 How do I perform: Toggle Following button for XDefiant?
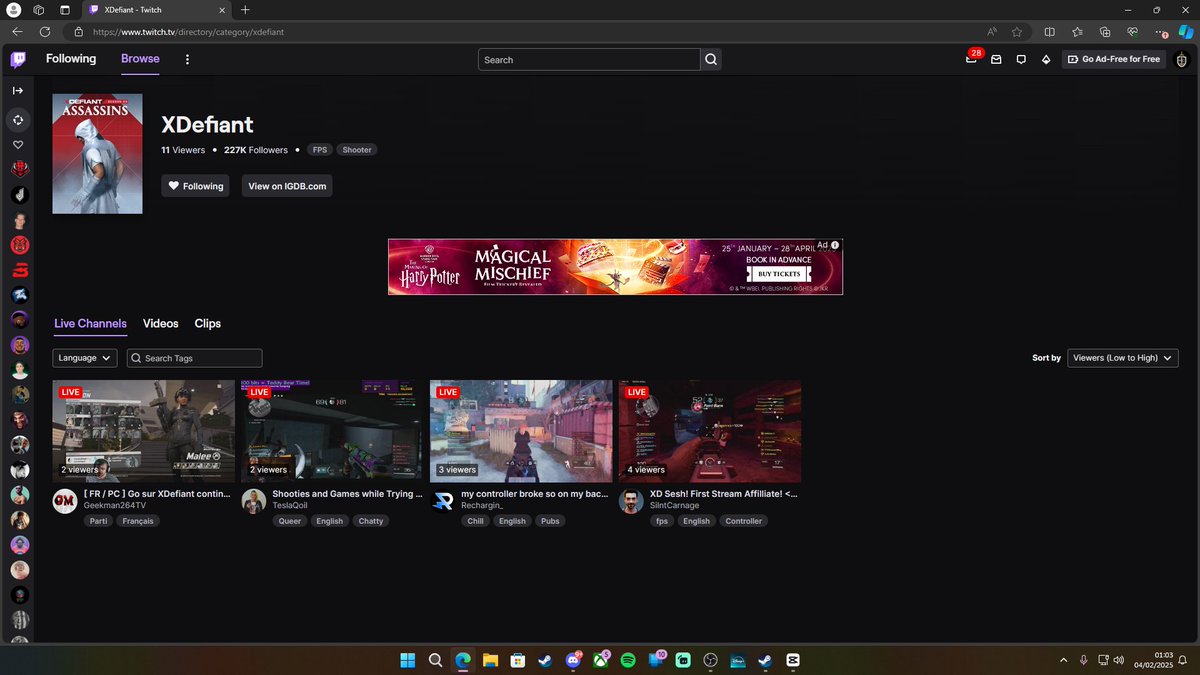(x=195, y=186)
